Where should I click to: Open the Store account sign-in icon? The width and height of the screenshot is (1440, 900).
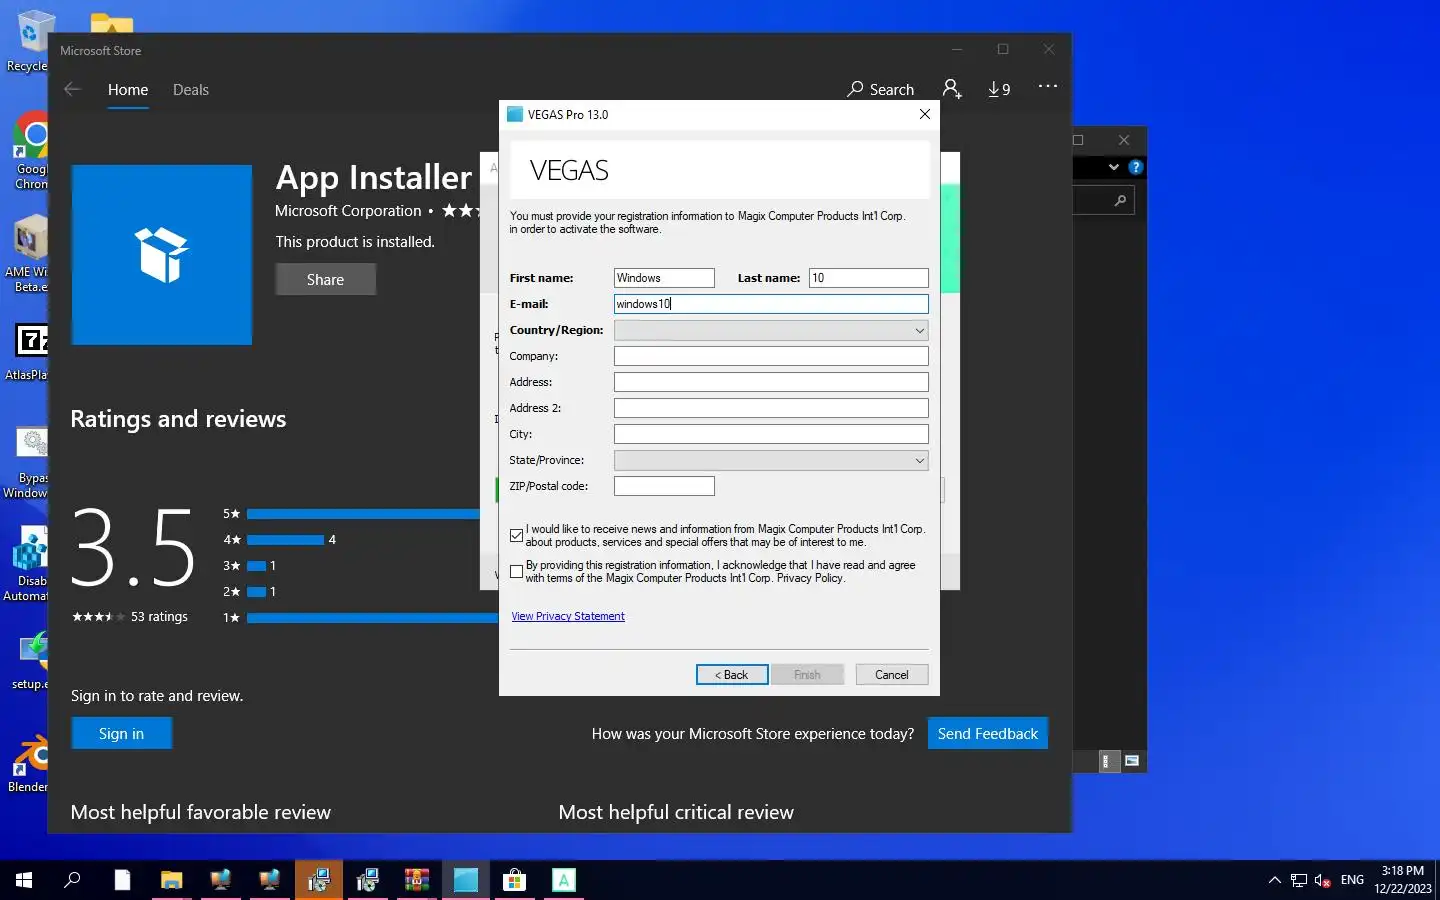[952, 90]
